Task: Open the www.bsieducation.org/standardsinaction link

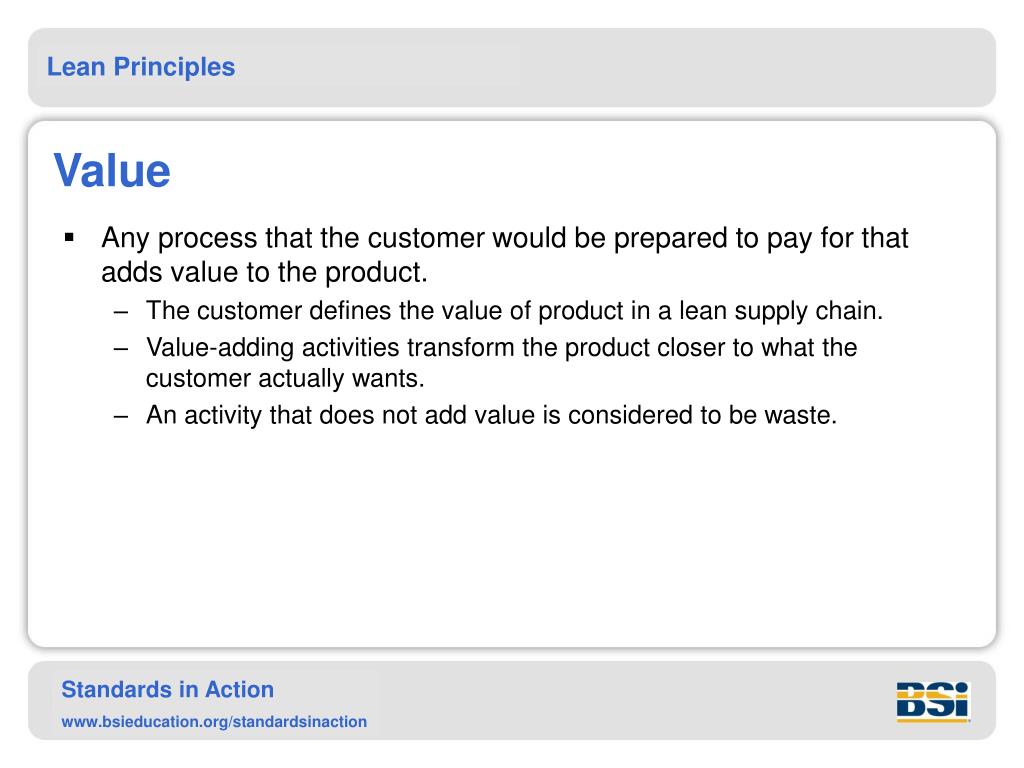Action: pyautogui.click(x=214, y=722)
